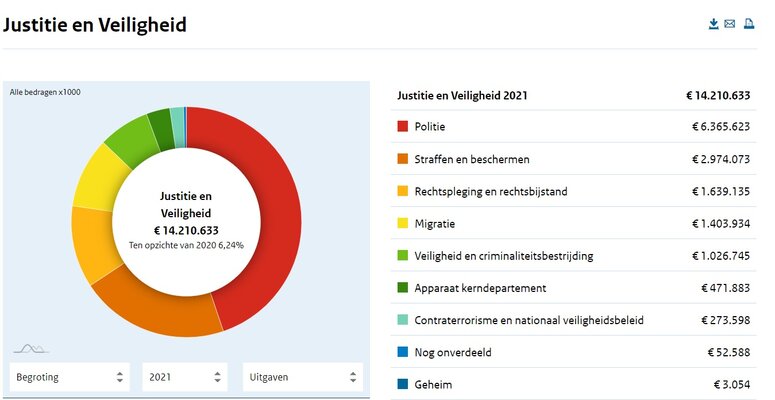
Task: Click 'Ten opzichte van 2020 6,24%' text
Action: [x=186, y=245]
